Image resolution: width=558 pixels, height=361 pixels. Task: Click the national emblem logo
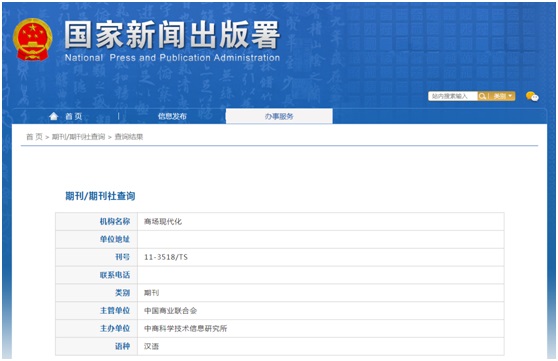click(x=33, y=40)
